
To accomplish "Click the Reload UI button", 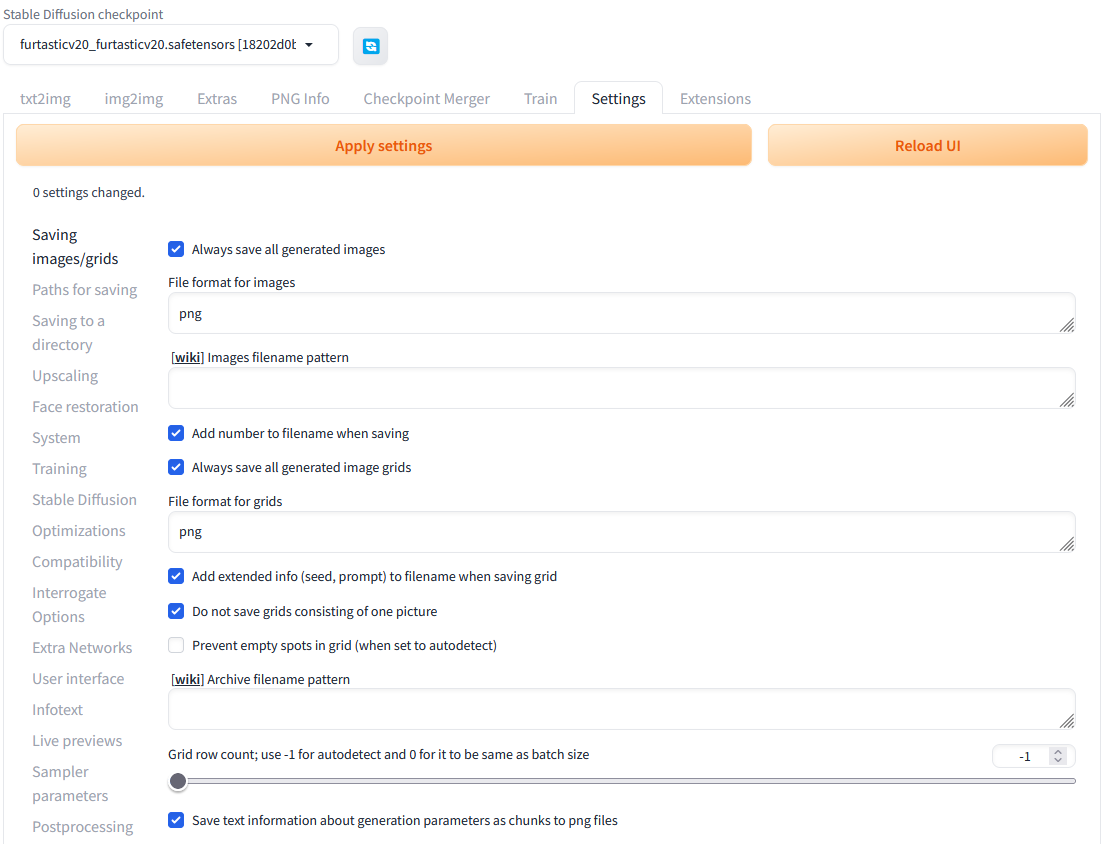I will coord(928,145).
